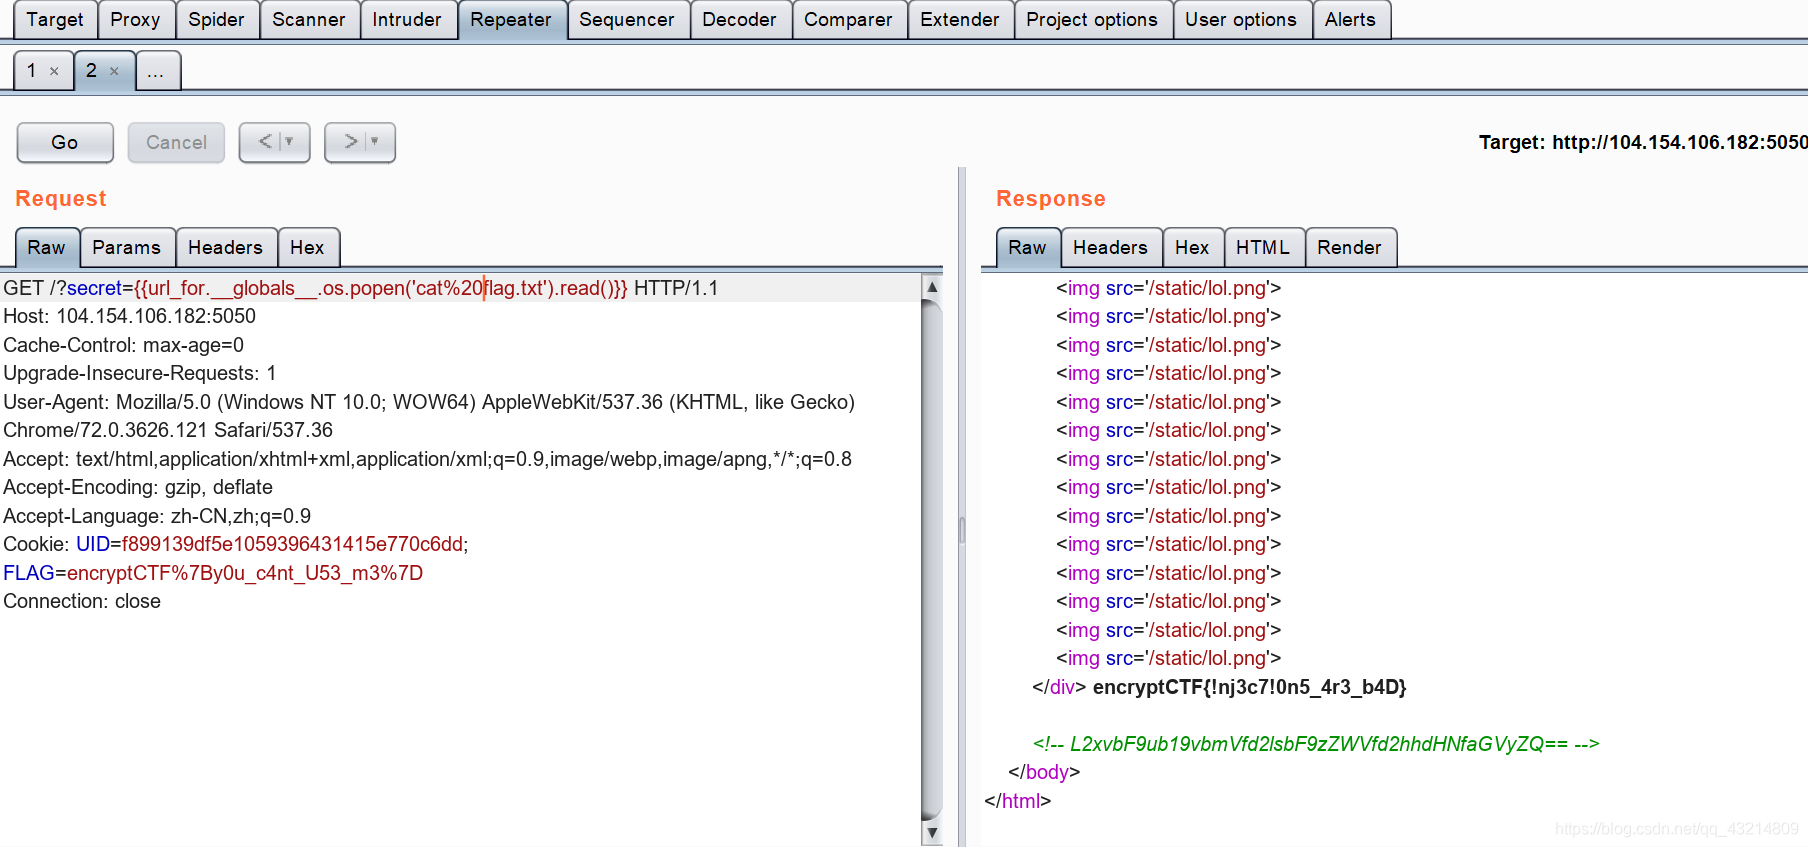
Task: Open Response Headers tab
Action: pos(1110,247)
